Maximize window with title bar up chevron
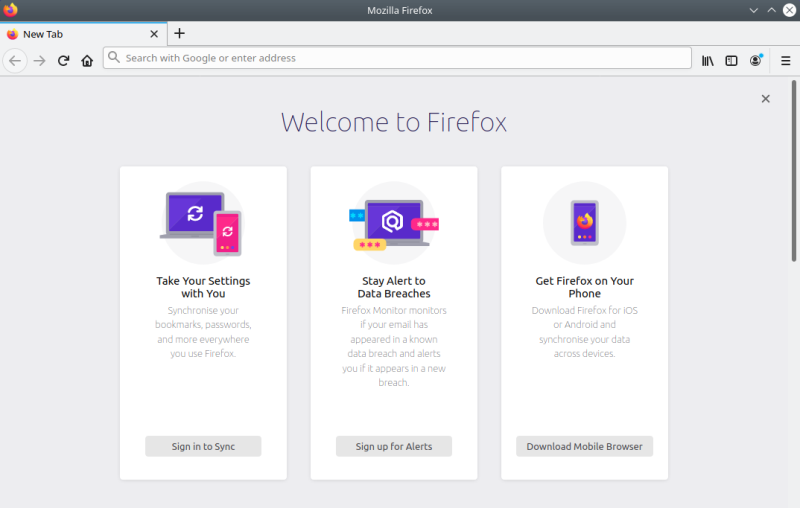The width and height of the screenshot is (800, 508). click(771, 10)
